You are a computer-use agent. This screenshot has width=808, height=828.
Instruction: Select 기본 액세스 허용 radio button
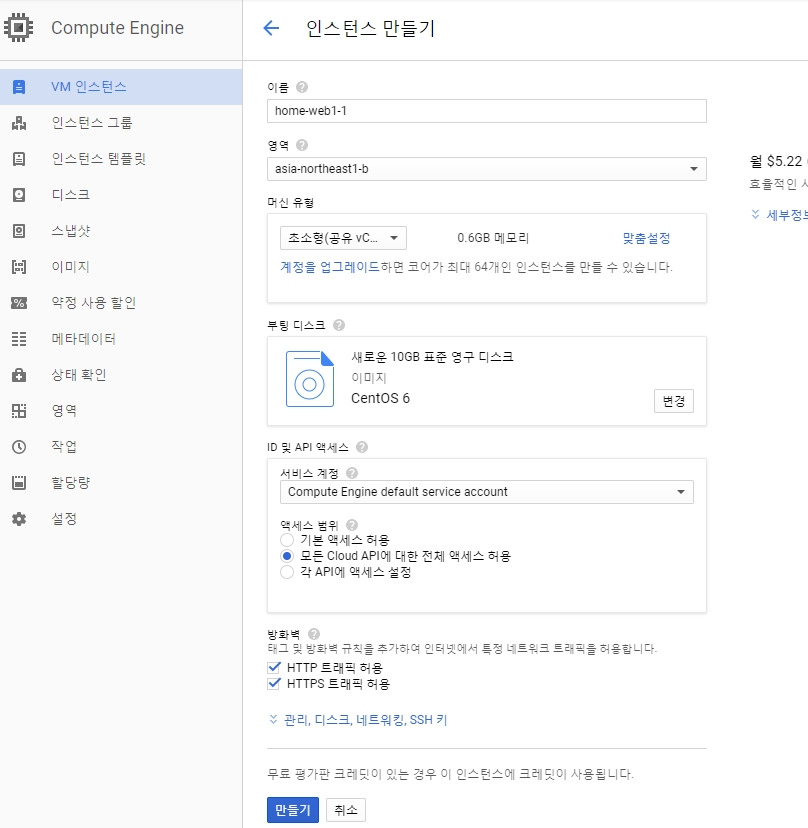287,540
